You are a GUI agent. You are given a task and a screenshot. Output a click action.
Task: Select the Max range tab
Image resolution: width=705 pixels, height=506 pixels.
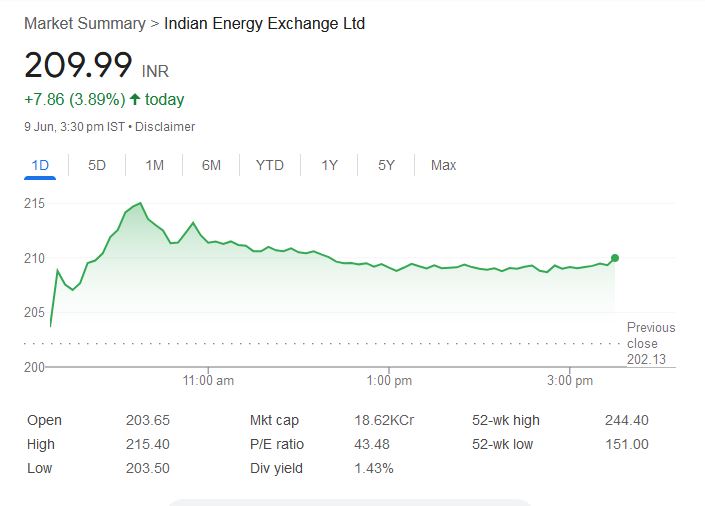click(x=443, y=165)
